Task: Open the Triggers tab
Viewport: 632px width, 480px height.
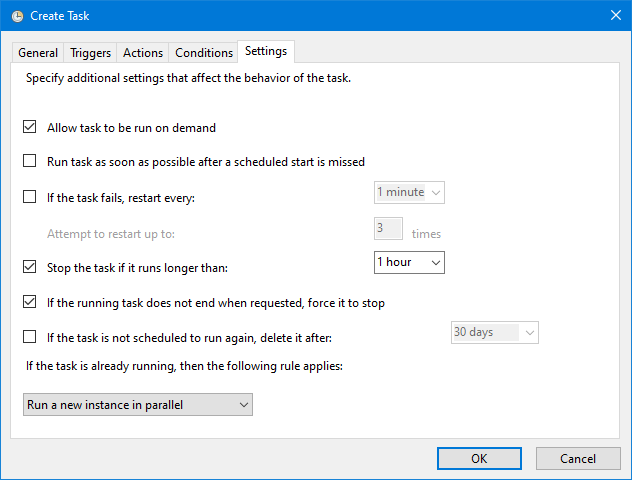Action: point(90,53)
